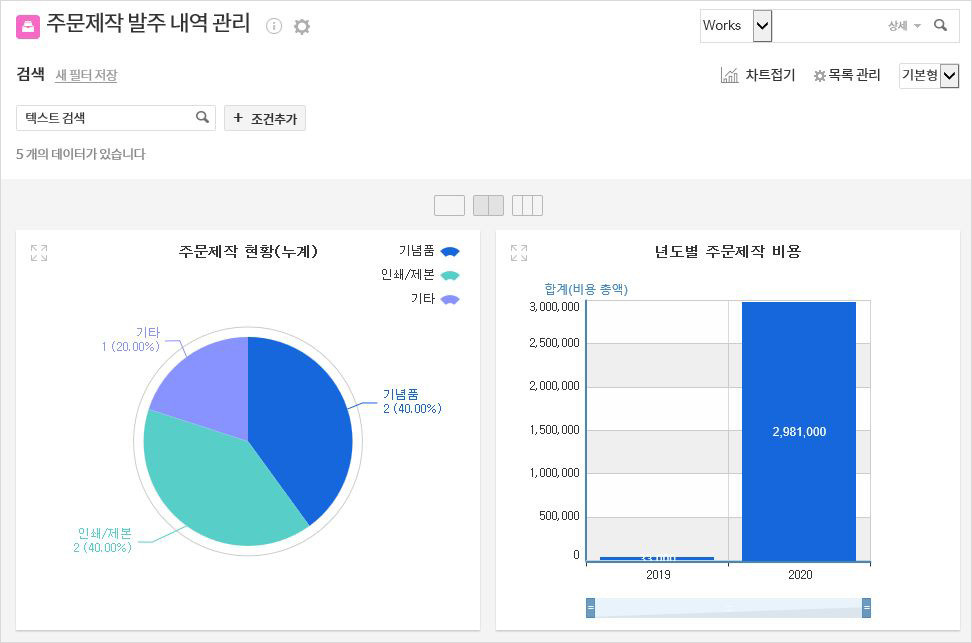
Task: Open the info icon next to title
Action: pos(274,26)
